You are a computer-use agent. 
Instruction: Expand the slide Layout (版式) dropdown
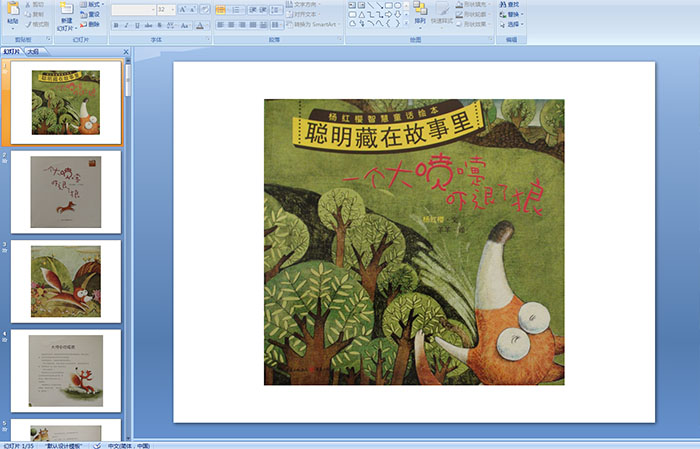[x=93, y=4]
